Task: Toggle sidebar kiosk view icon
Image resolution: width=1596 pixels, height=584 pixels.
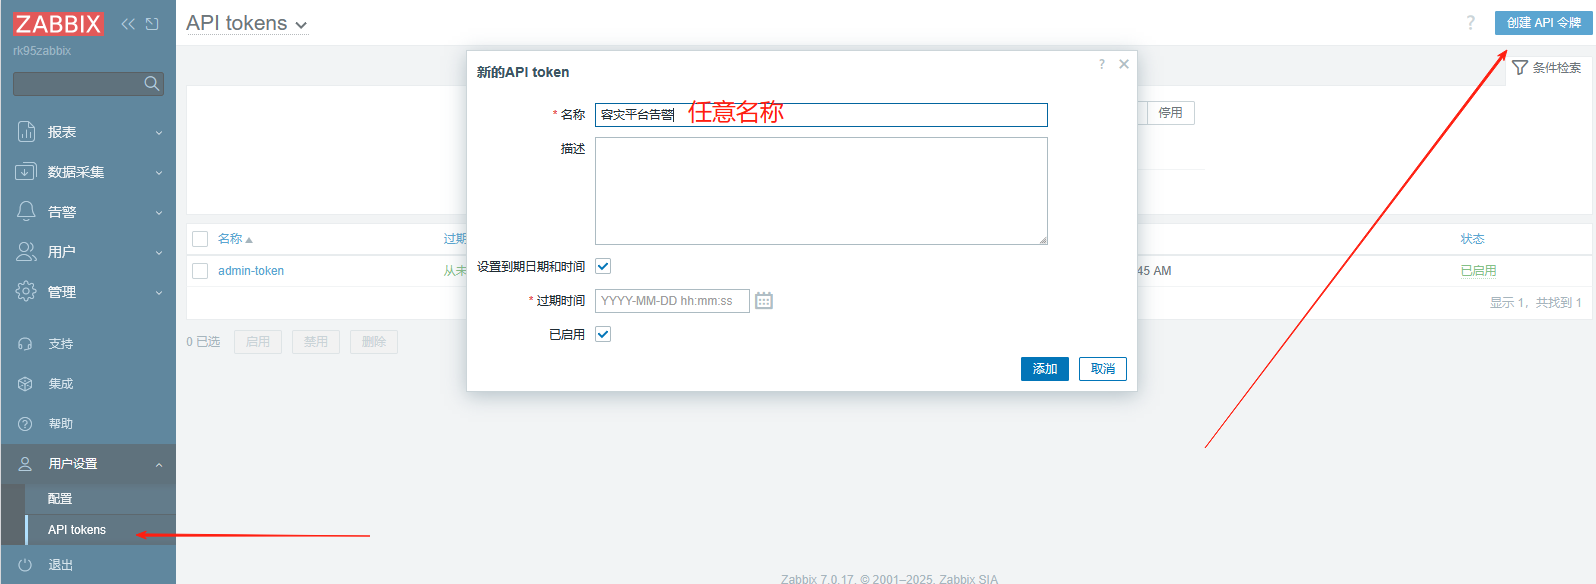Action: point(152,24)
